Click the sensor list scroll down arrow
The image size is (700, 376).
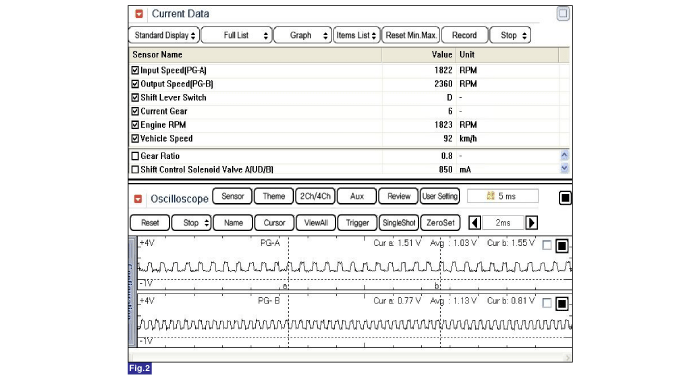564,168
